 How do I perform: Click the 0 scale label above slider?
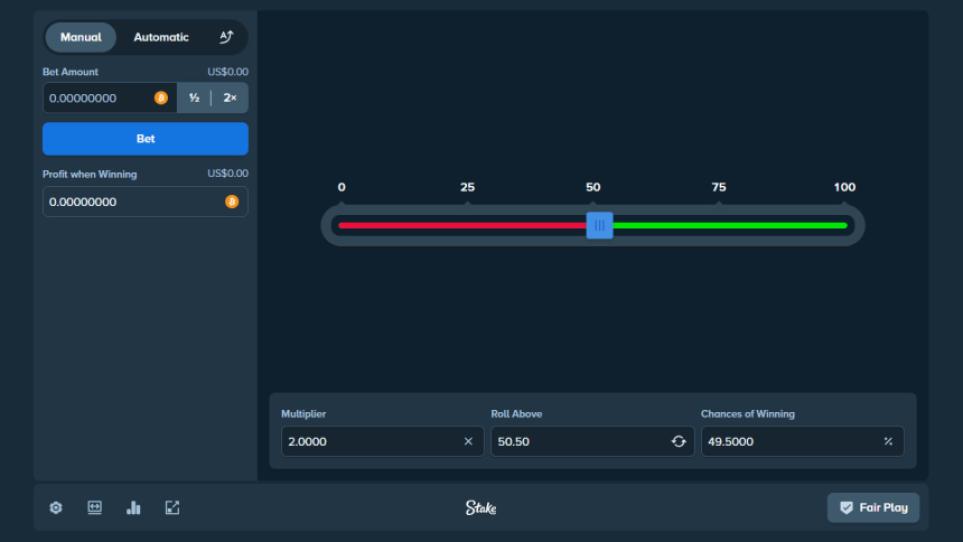tap(341, 187)
